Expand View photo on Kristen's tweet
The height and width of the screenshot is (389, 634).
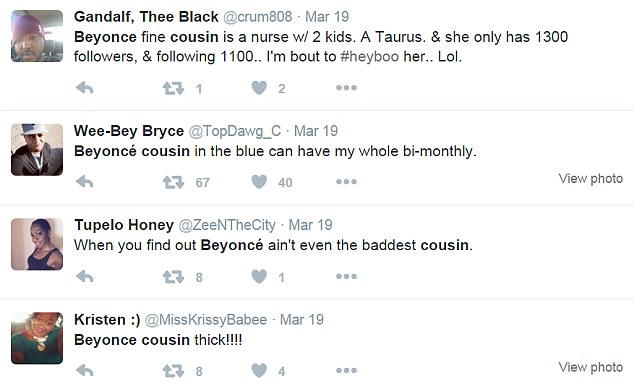click(x=591, y=367)
